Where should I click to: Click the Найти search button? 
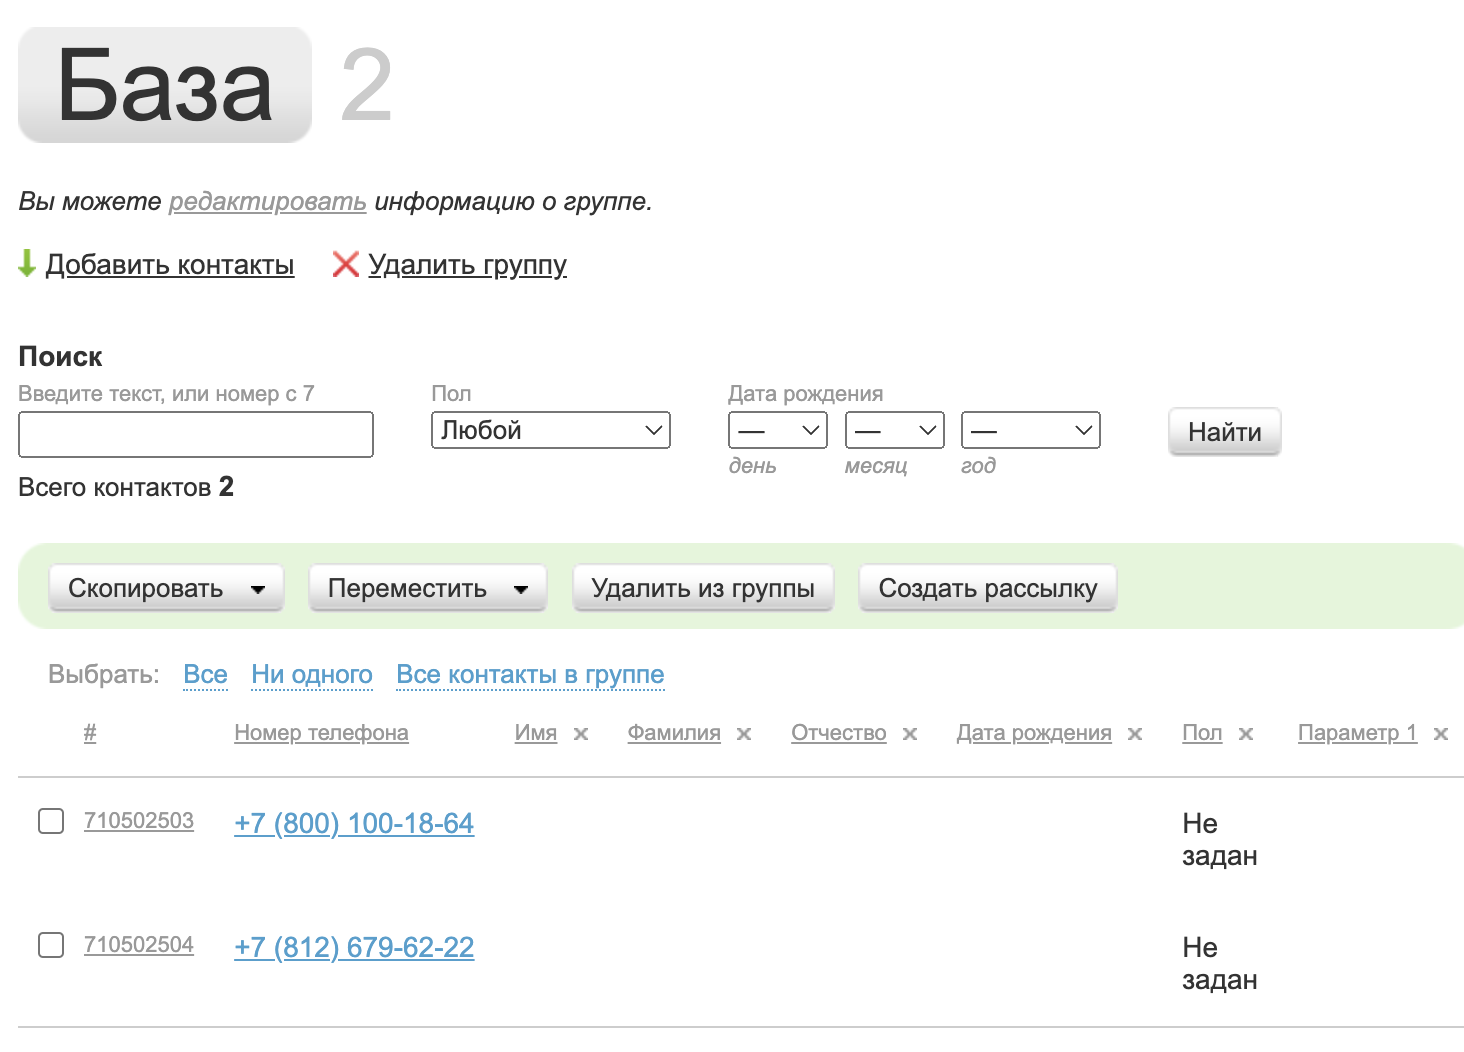(x=1225, y=432)
